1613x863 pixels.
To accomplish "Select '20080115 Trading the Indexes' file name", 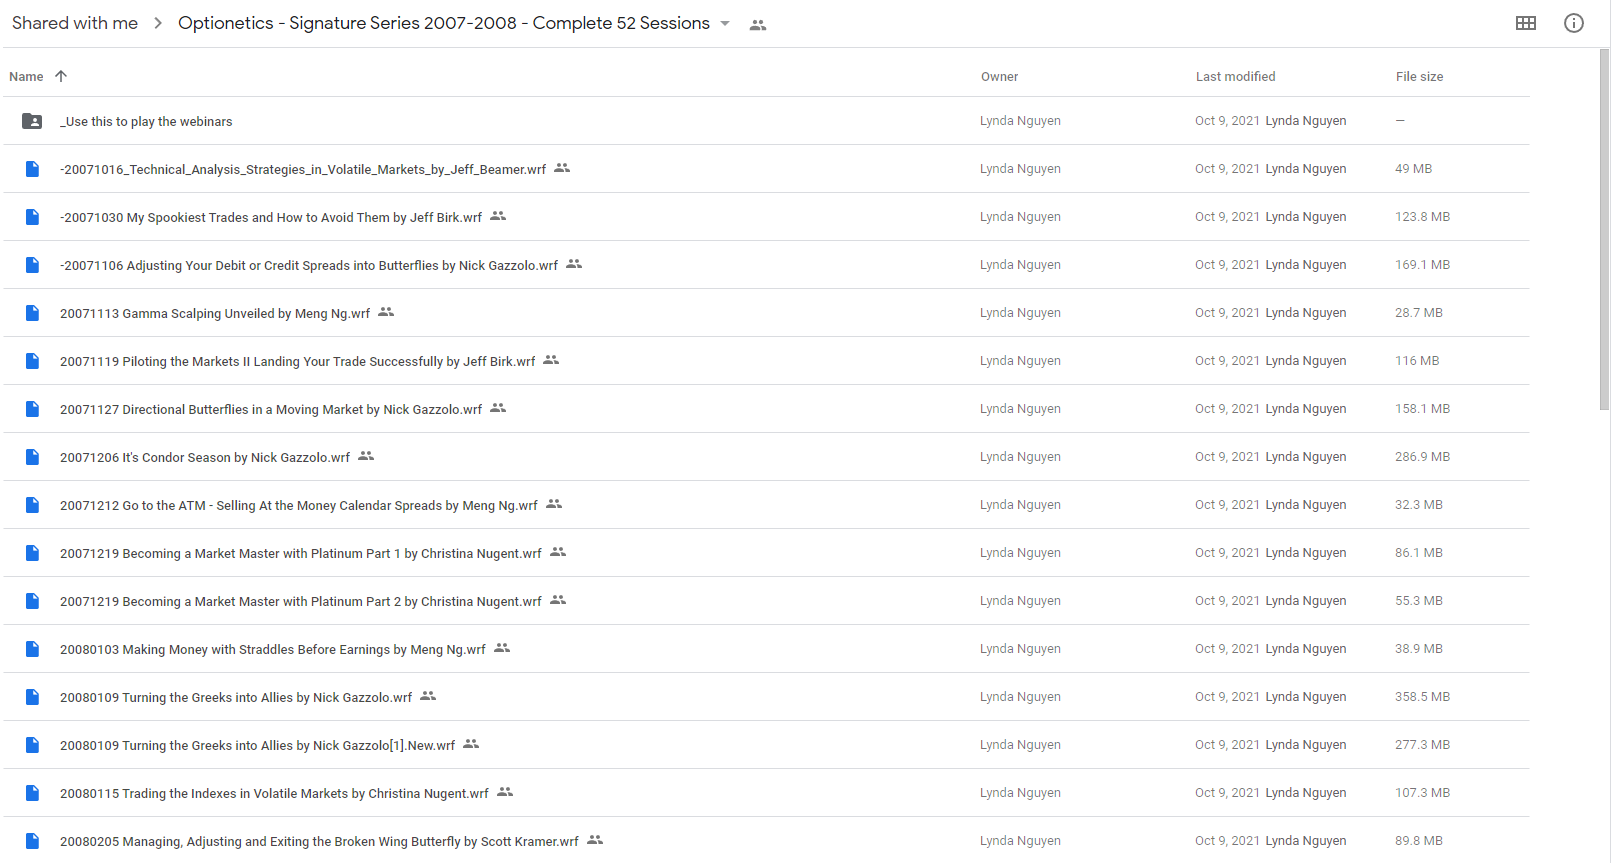I will 275,794.
